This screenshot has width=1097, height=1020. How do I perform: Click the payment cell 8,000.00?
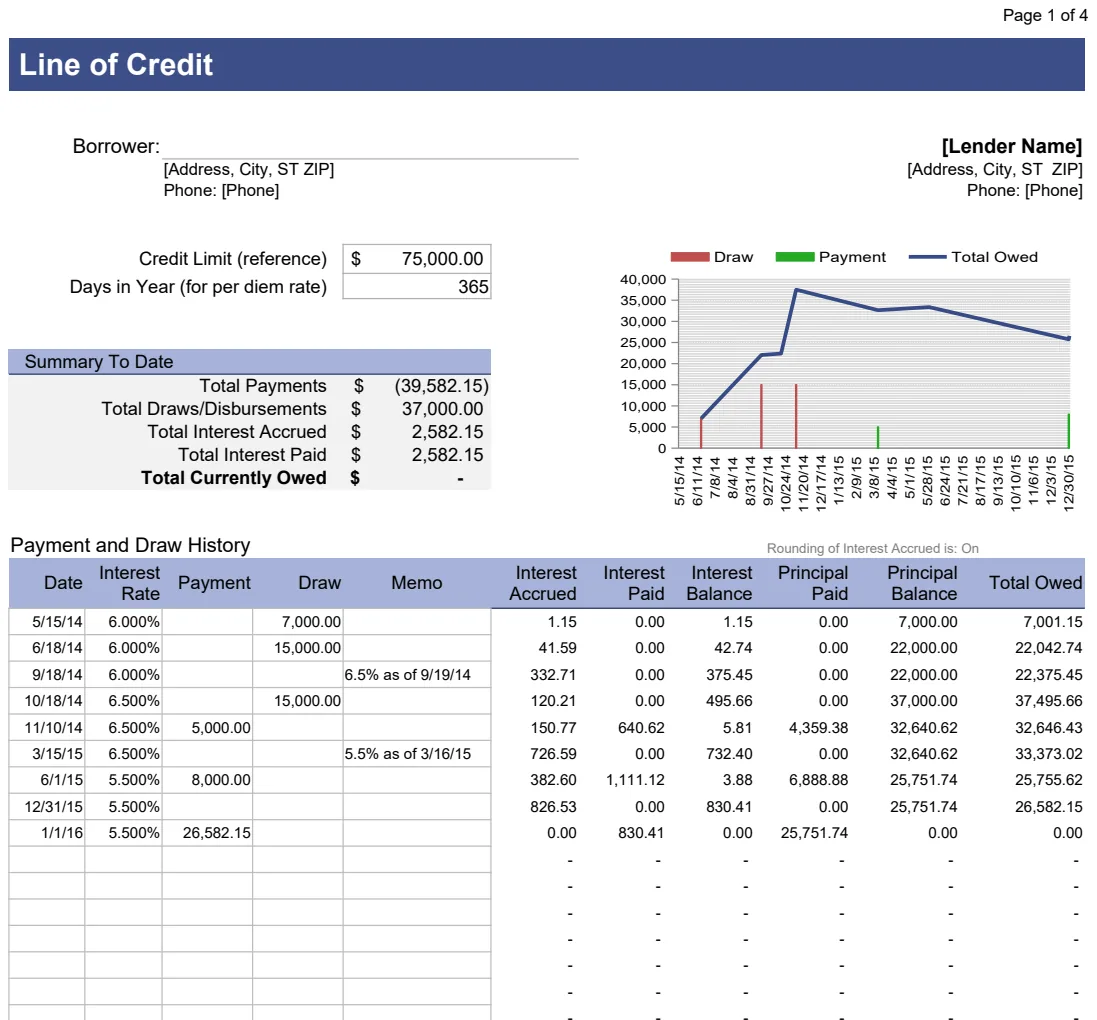(207, 780)
